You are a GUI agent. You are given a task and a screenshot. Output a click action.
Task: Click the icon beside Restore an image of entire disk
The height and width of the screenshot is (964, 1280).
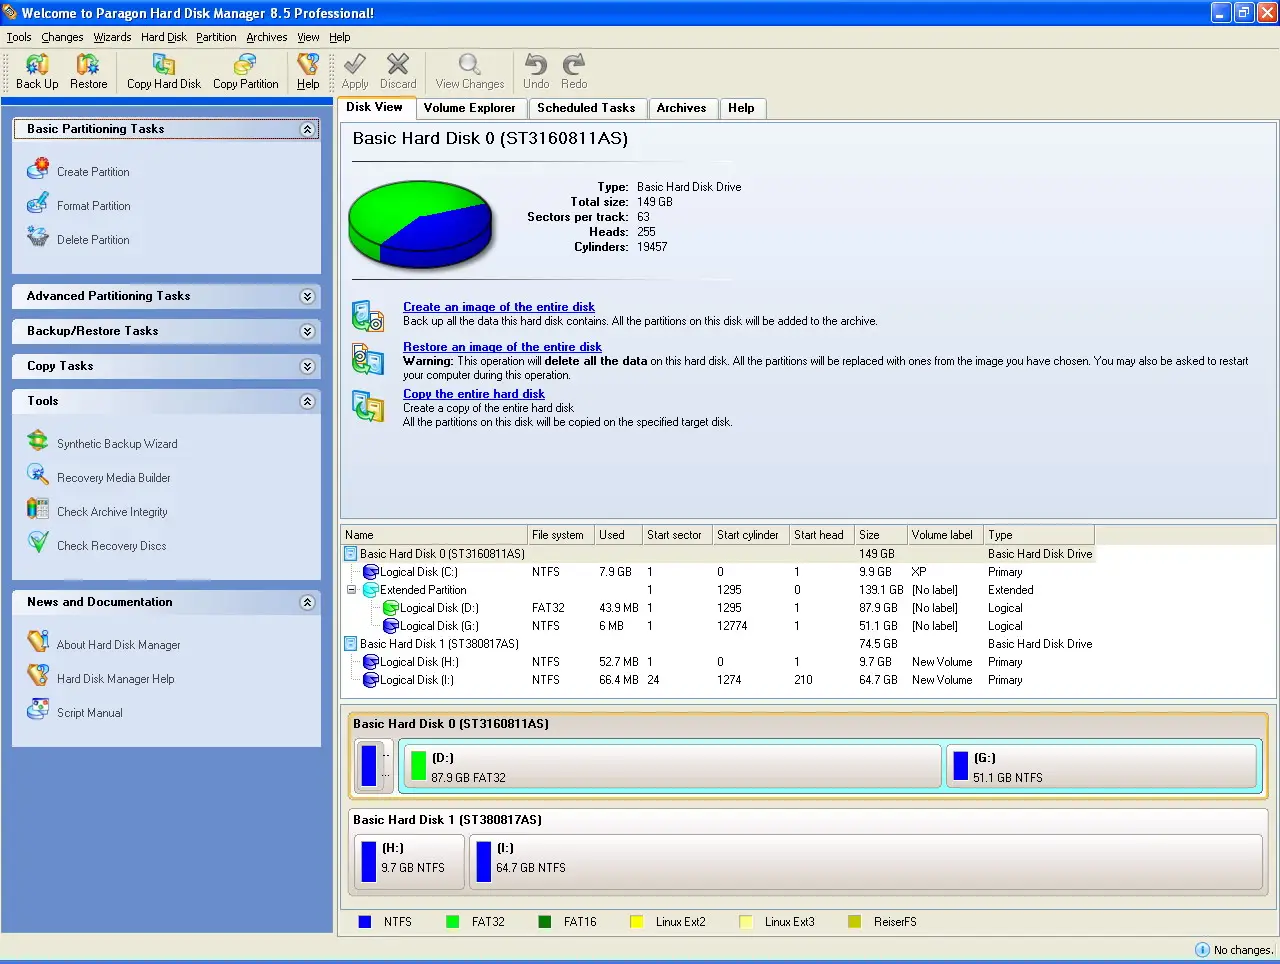[x=368, y=359]
